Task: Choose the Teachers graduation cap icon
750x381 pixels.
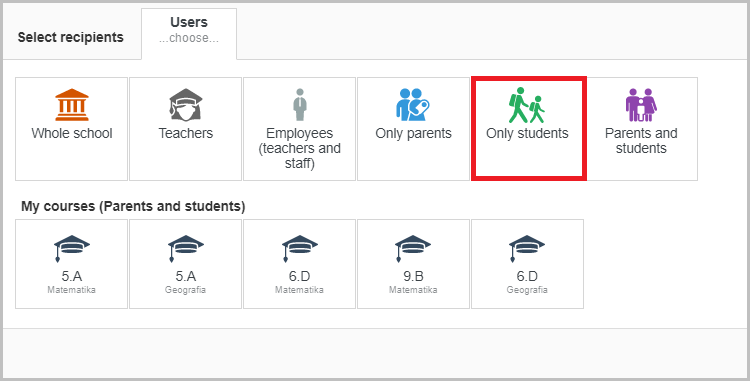Action: [x=186, y=104]
